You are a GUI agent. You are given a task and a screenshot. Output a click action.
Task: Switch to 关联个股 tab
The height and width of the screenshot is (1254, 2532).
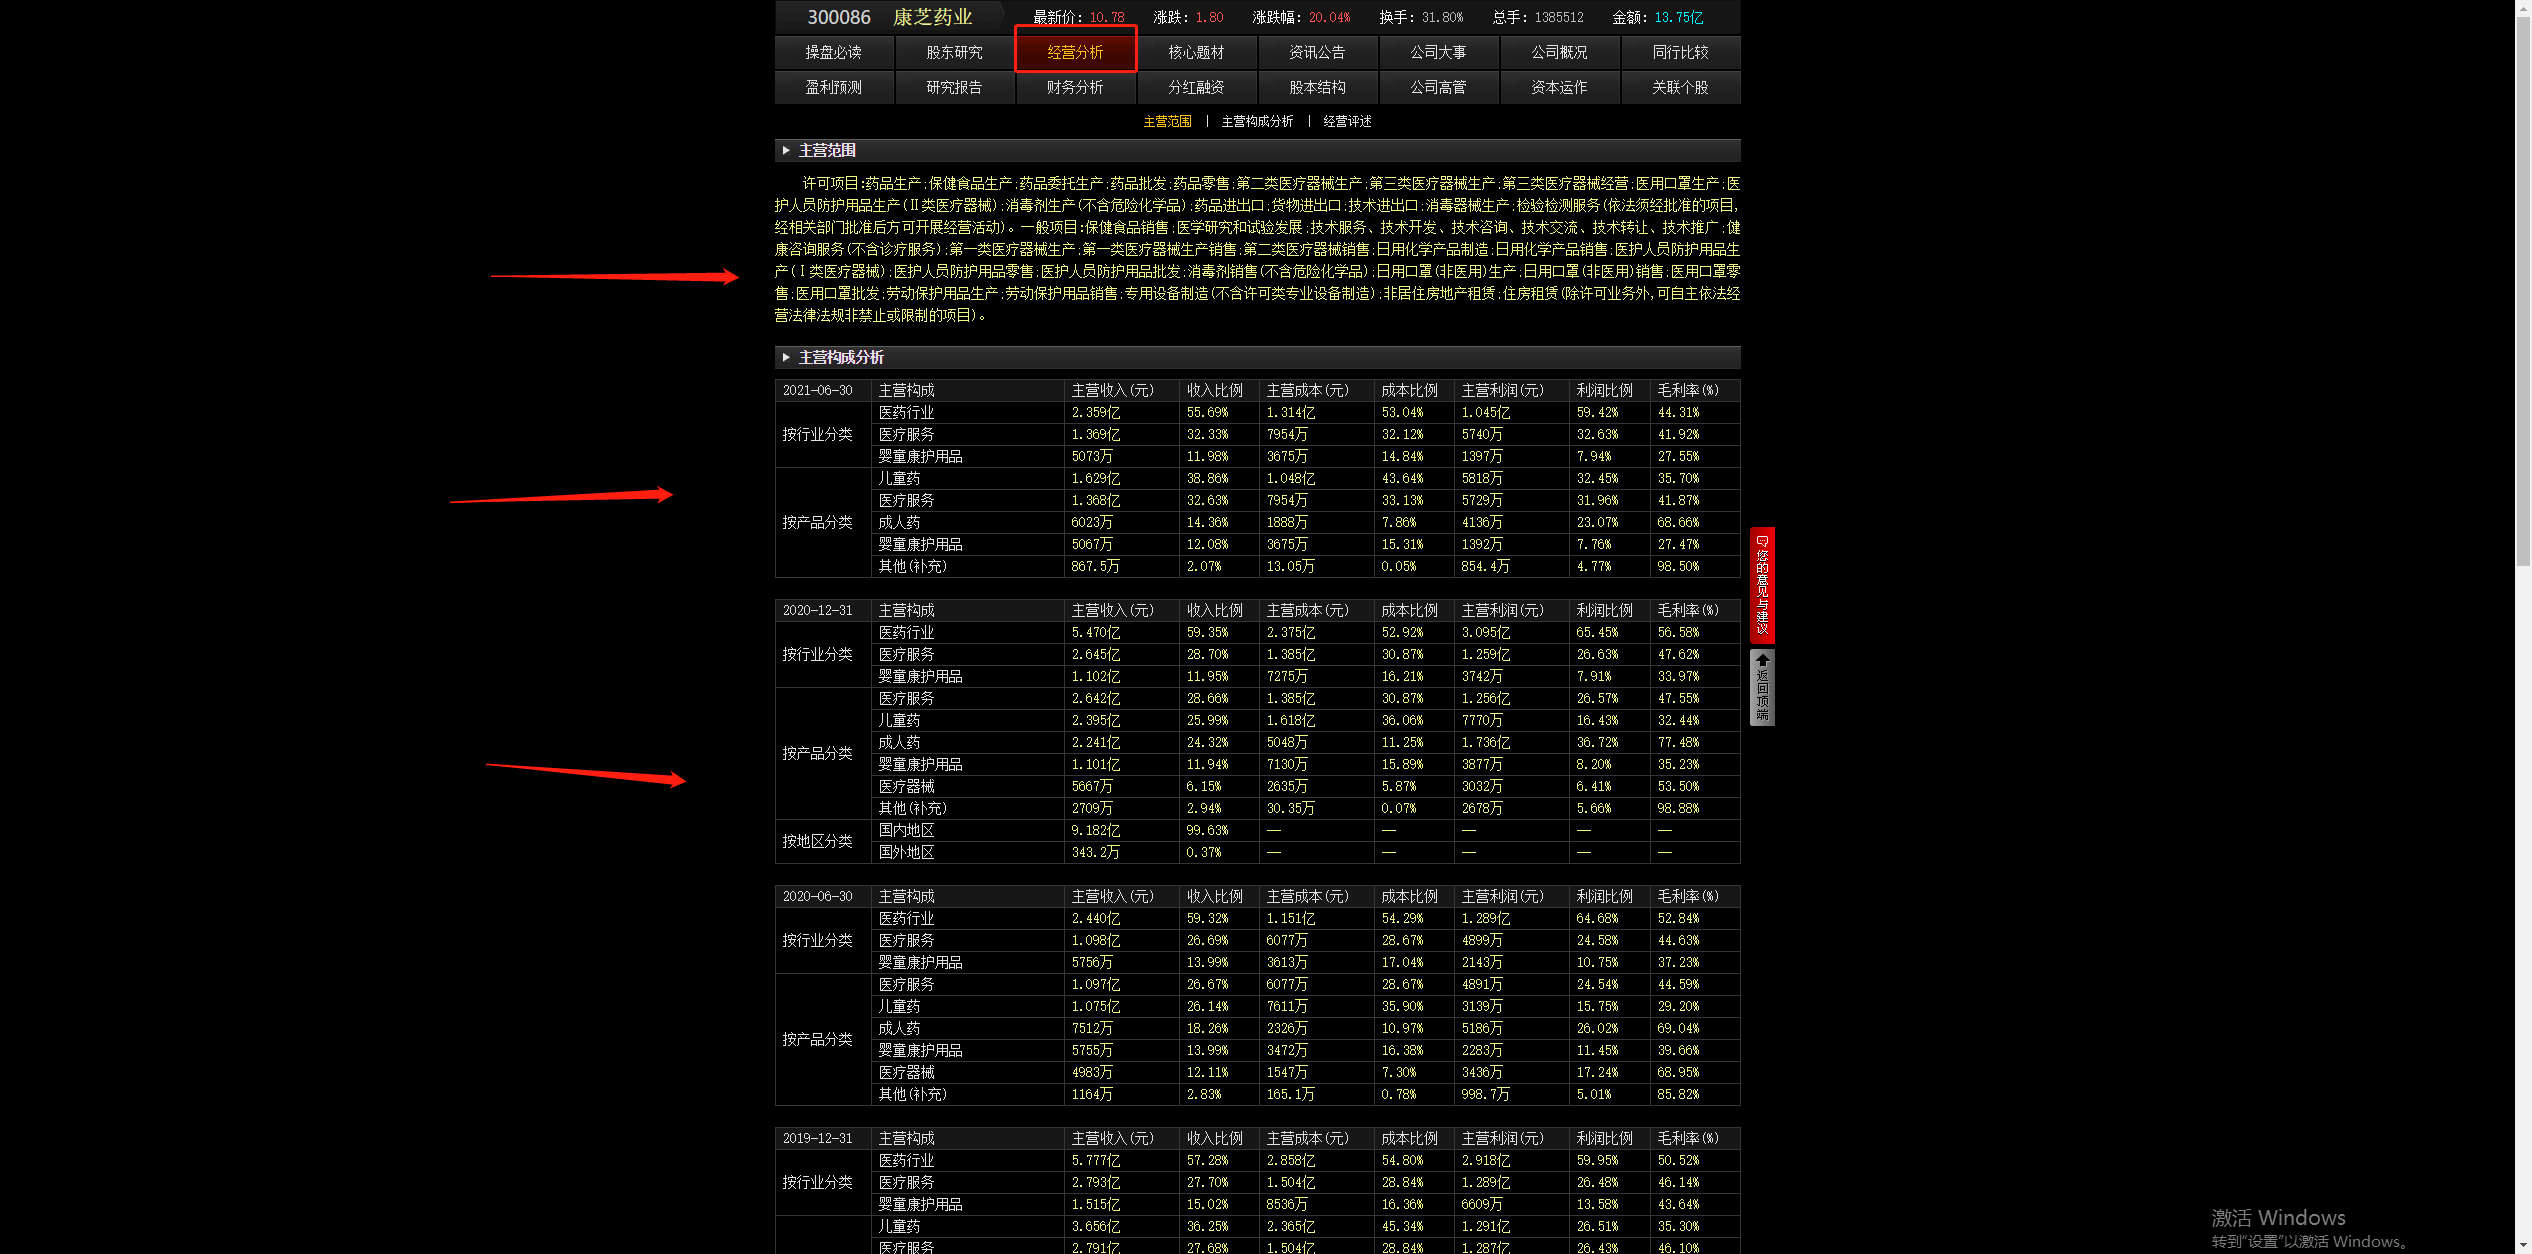pos(1680,87)
